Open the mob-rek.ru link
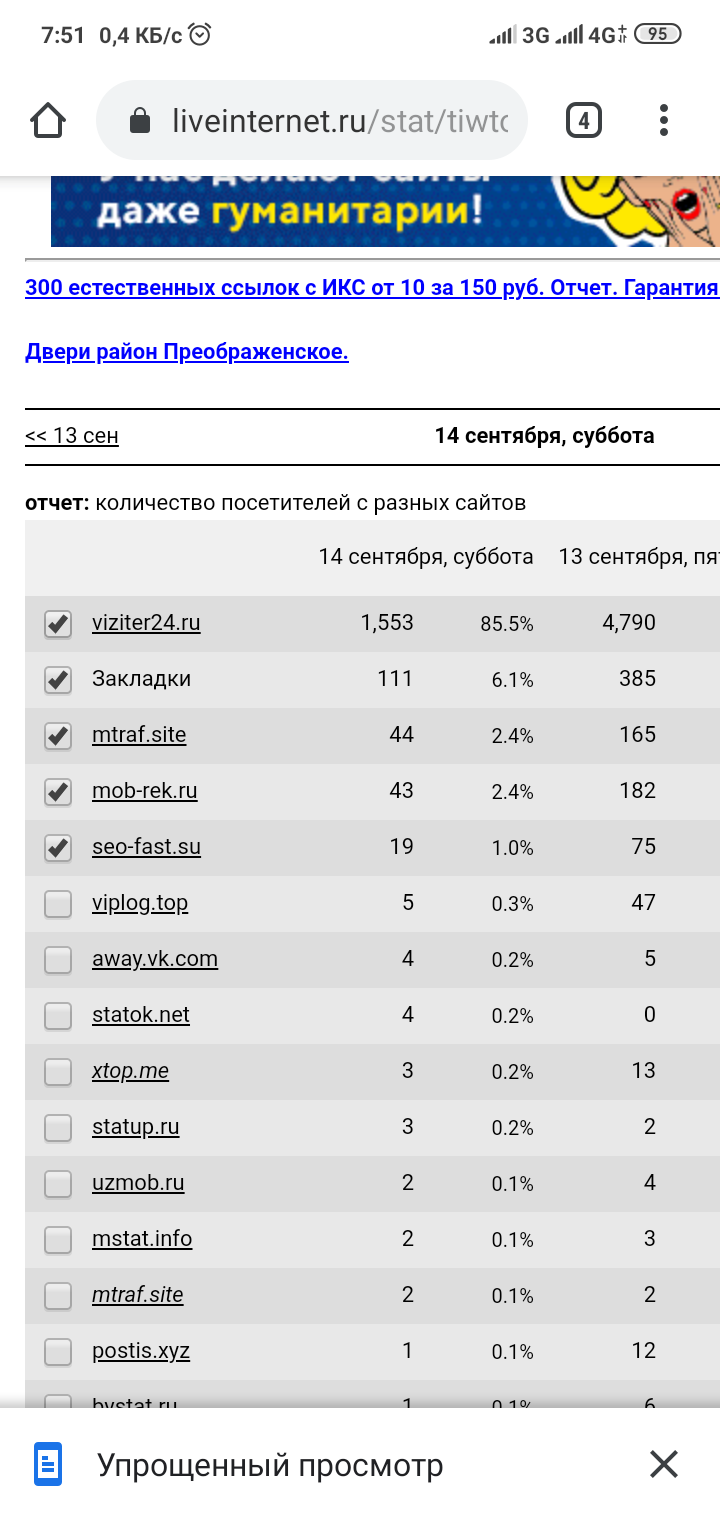Image resolution: width=720 pixels, height=1520 pixels. (x=144, y=791)
